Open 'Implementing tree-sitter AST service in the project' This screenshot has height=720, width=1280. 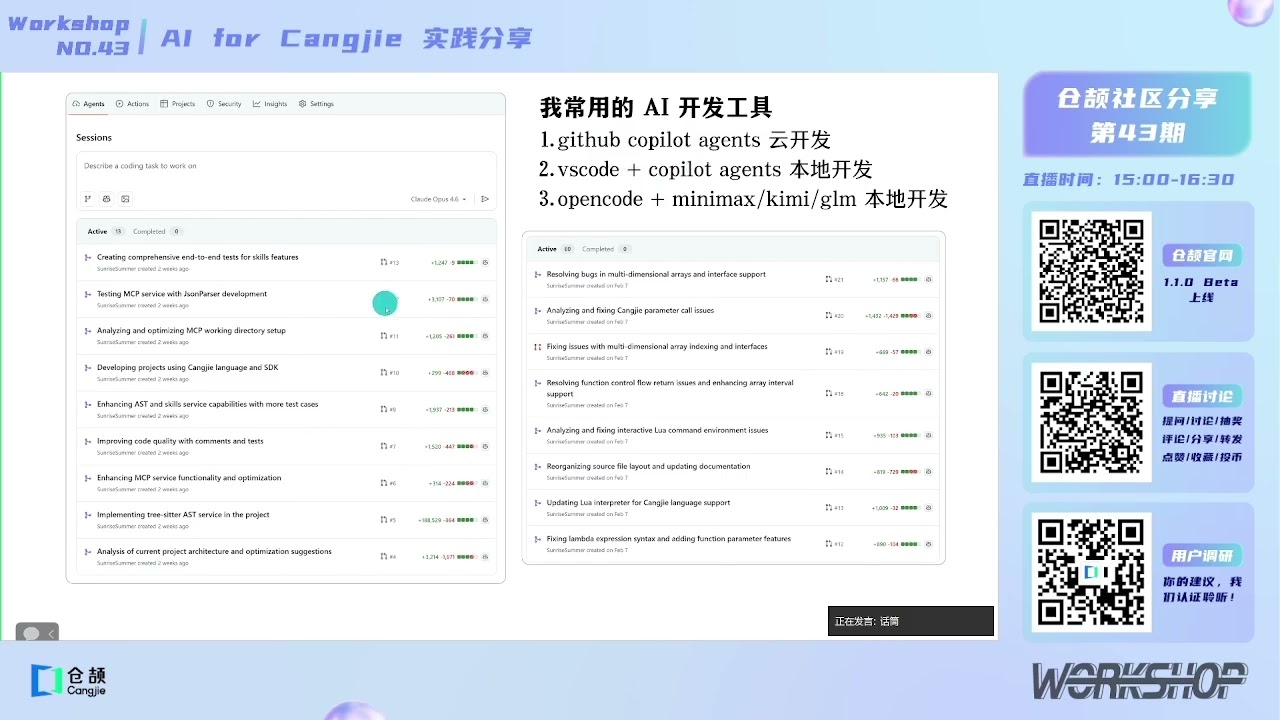pos(183,515)
